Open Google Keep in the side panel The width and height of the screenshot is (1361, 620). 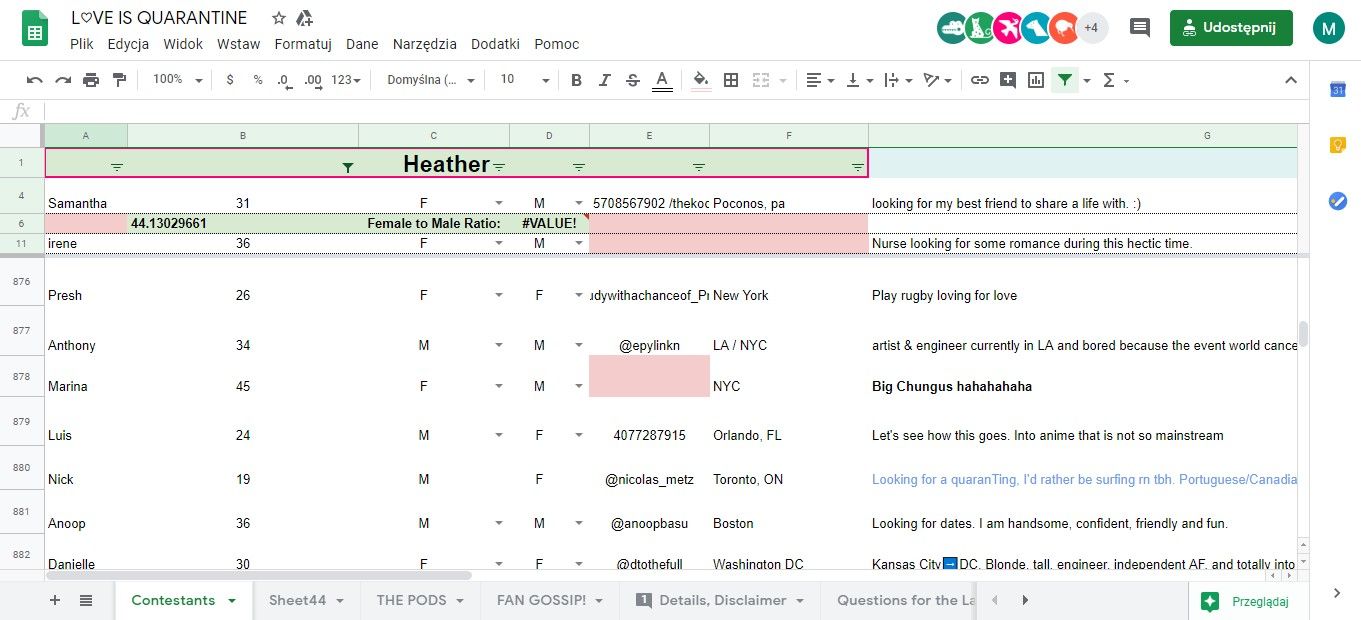pos(1337,145)
